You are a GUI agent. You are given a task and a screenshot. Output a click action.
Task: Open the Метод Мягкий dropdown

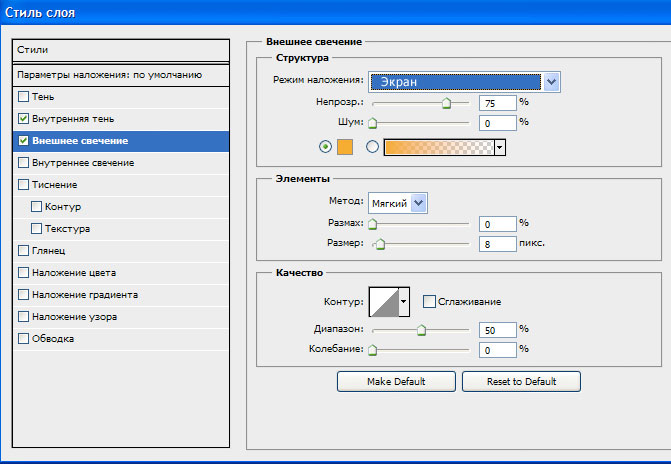(x=419, y=203)
